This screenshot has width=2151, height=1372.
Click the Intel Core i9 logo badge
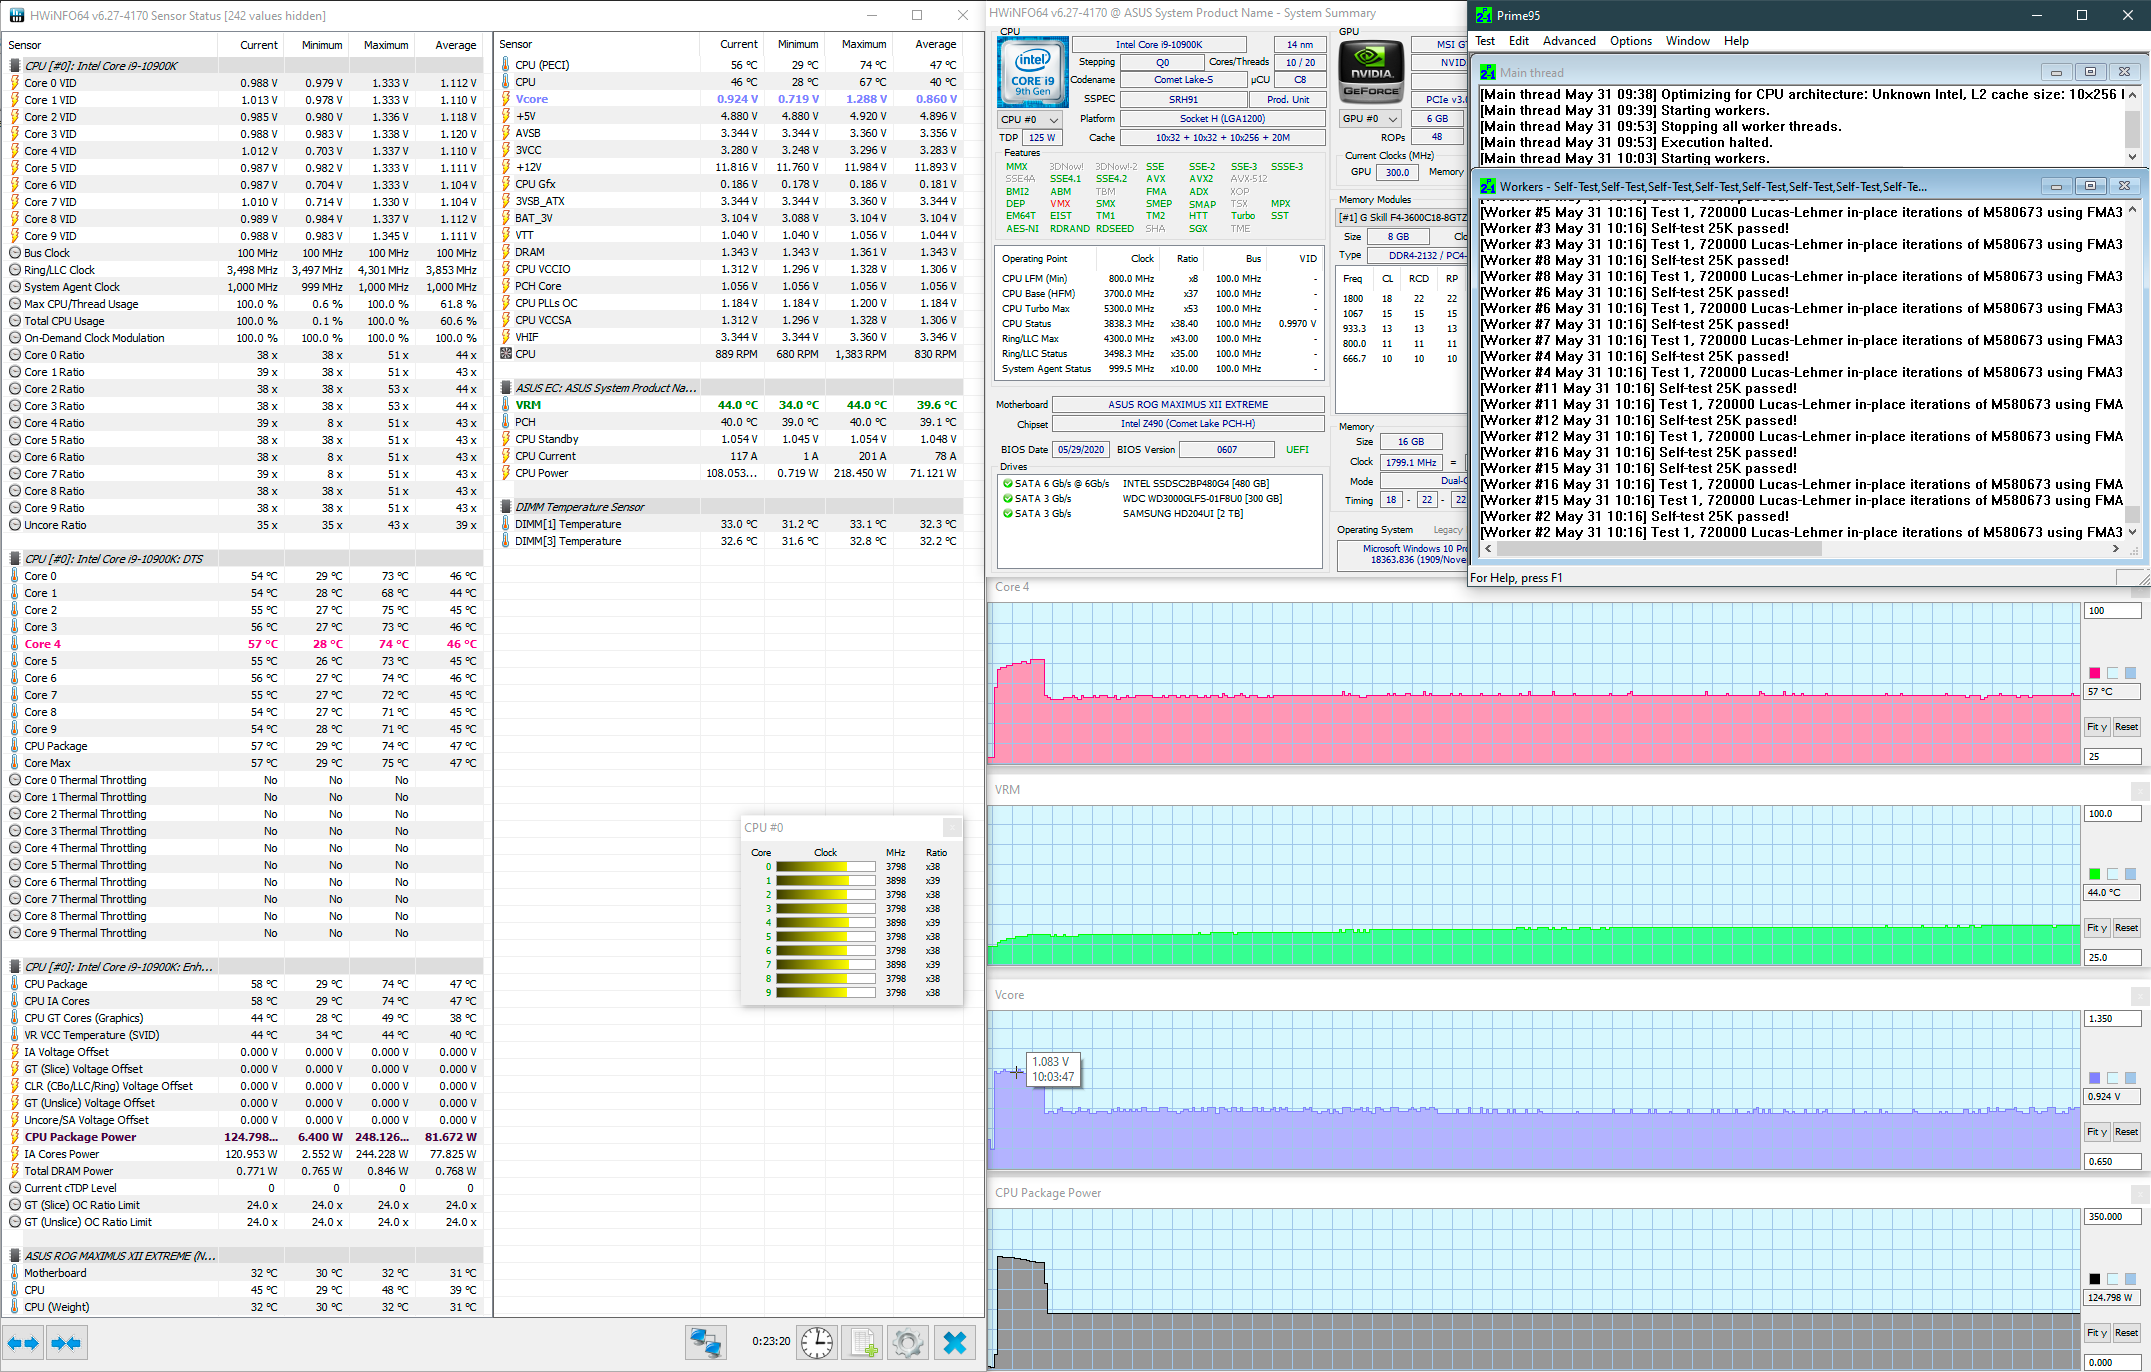pyautogui.click(x=1033, y=73)
